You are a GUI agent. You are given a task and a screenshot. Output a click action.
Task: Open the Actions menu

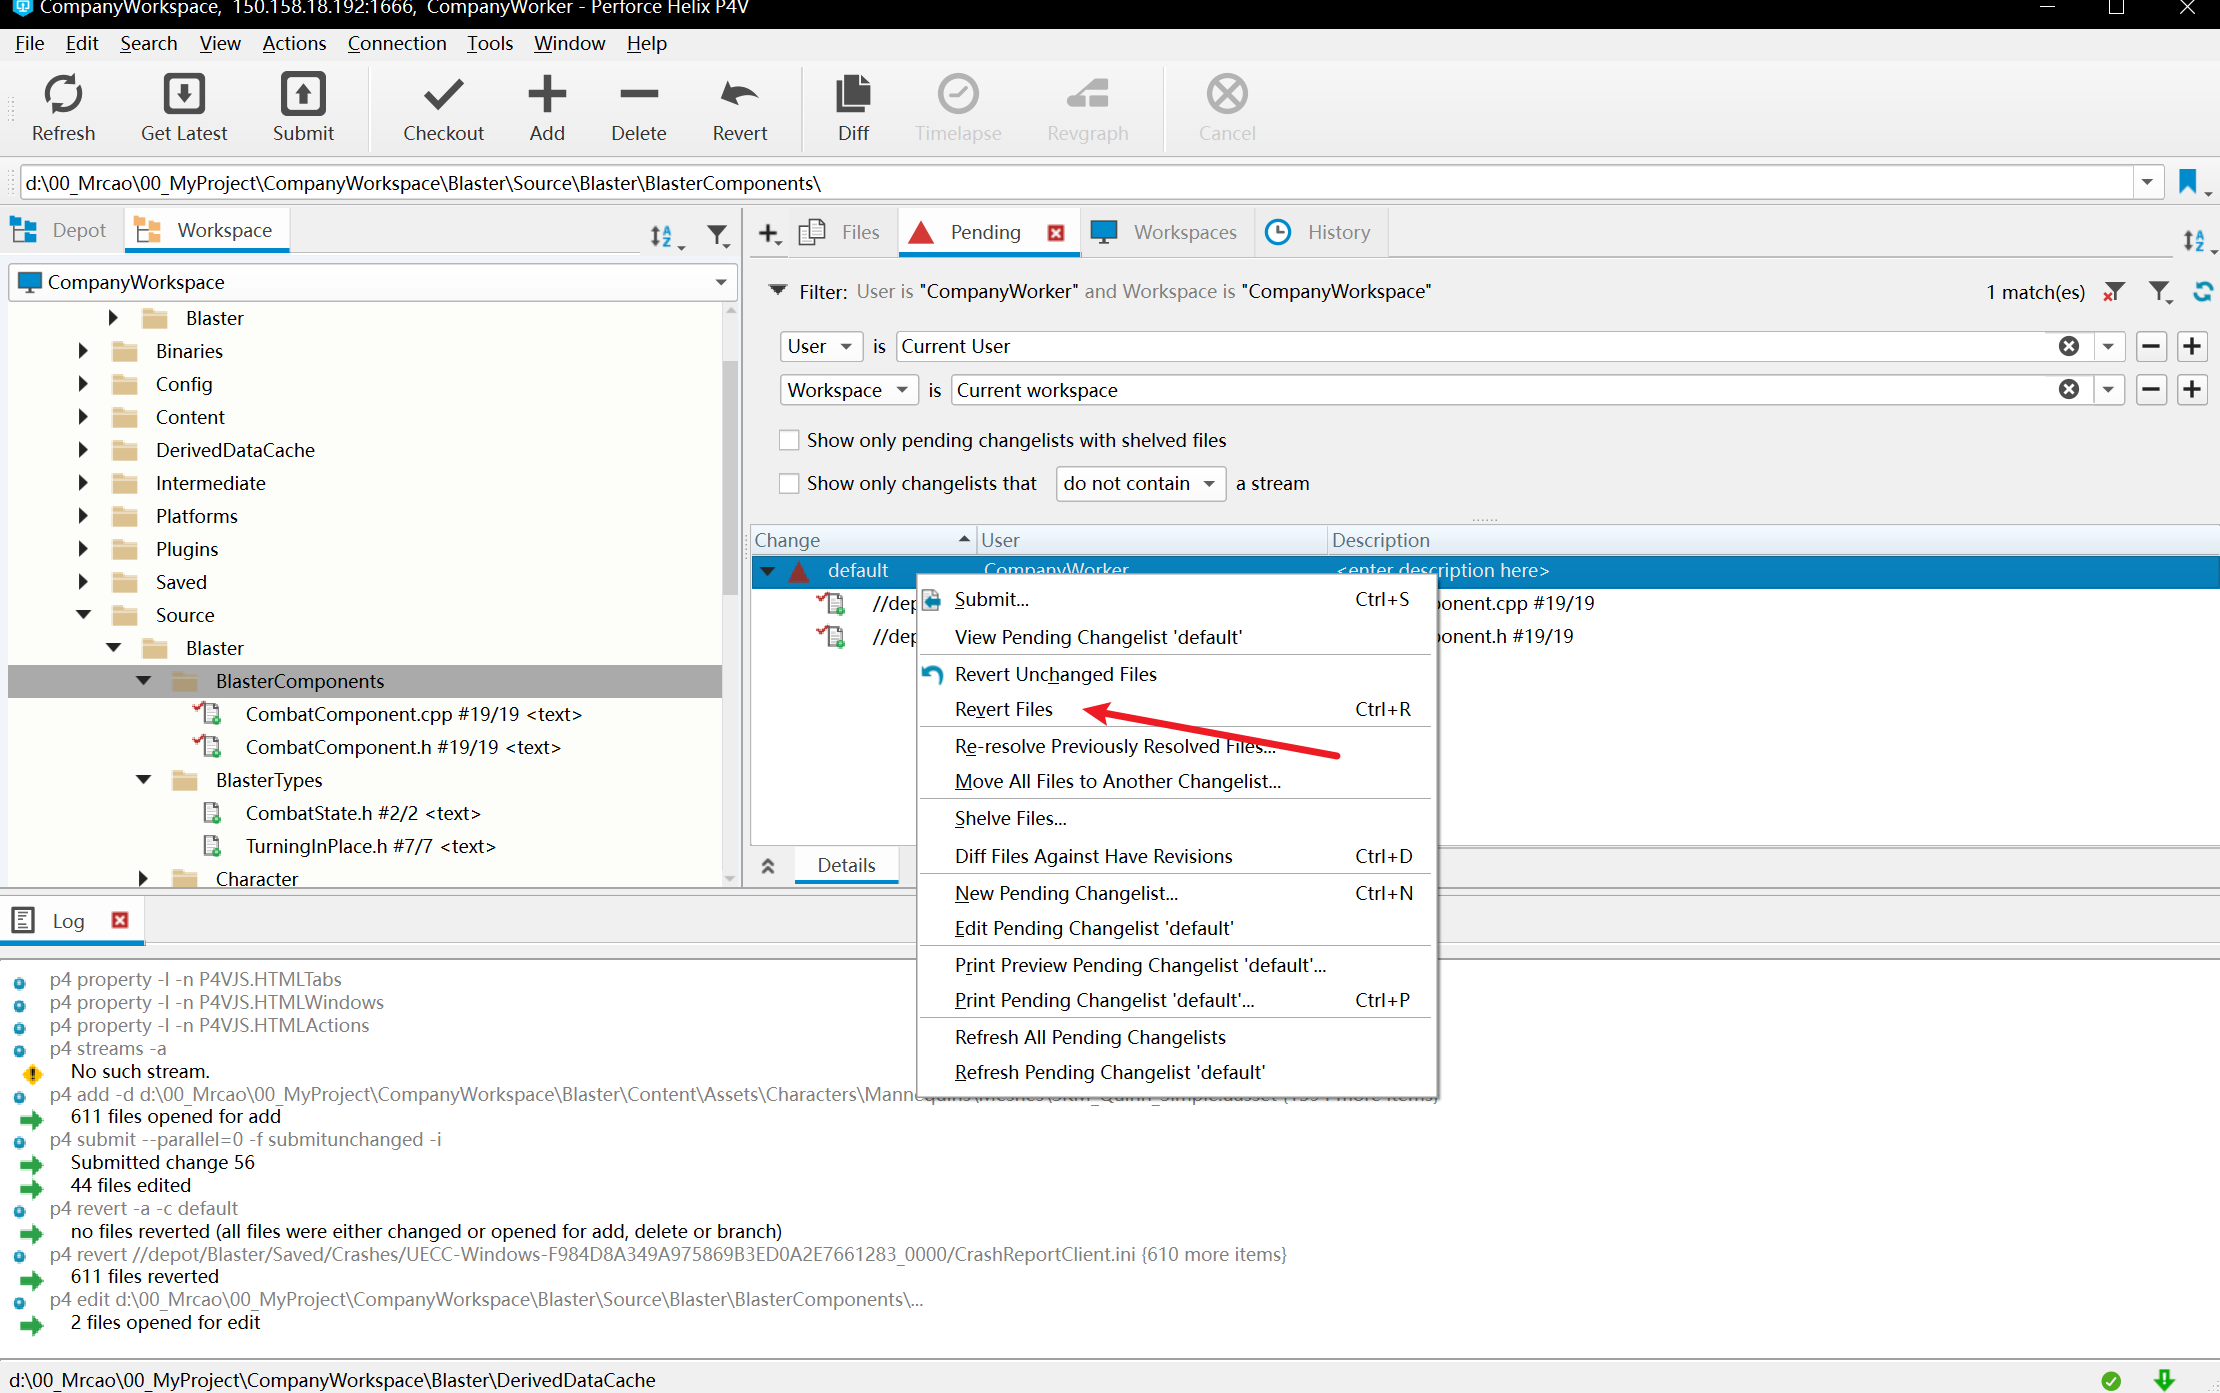pyautogui.click(x=294, y=43)
